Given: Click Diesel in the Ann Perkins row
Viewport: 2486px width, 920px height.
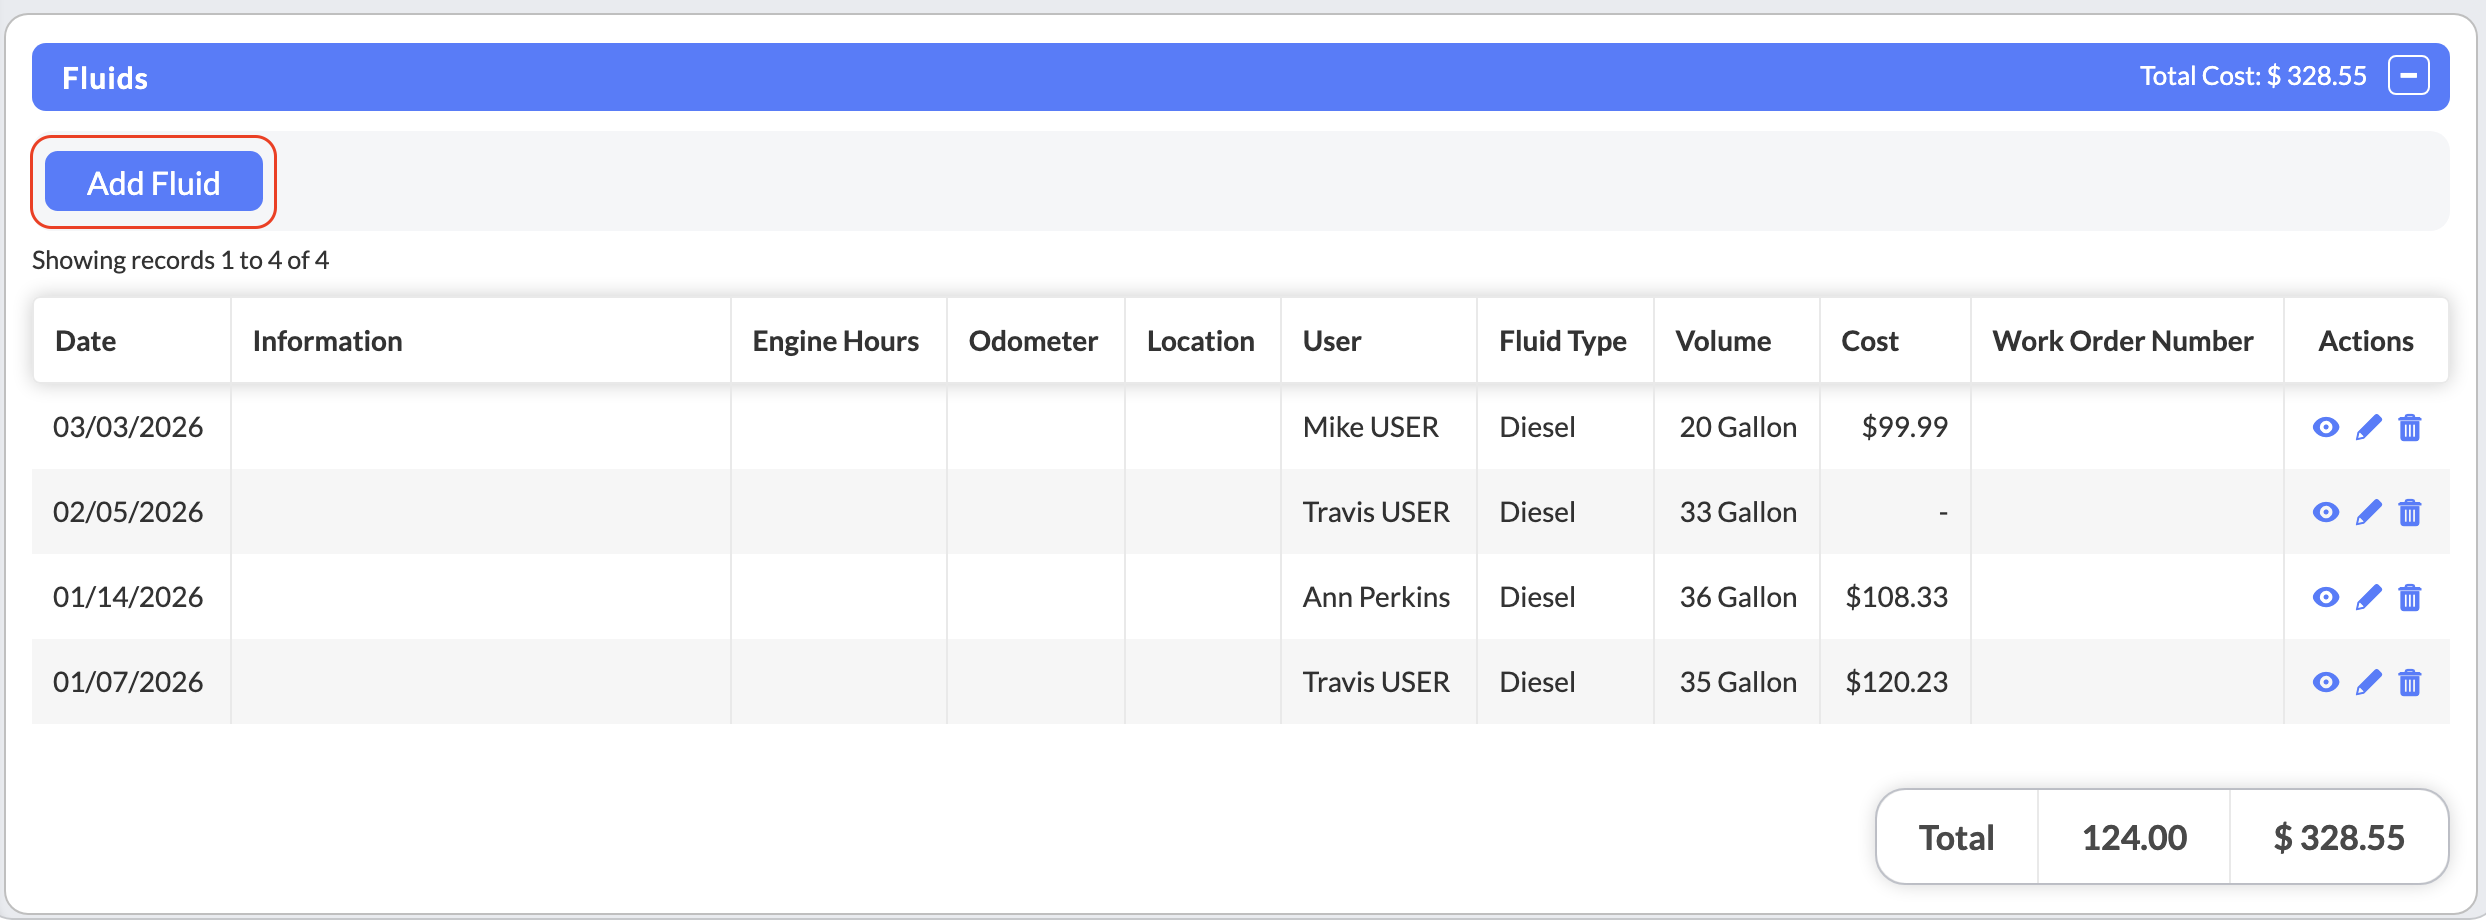Looking at the screenshot, I should (1537, 597).
